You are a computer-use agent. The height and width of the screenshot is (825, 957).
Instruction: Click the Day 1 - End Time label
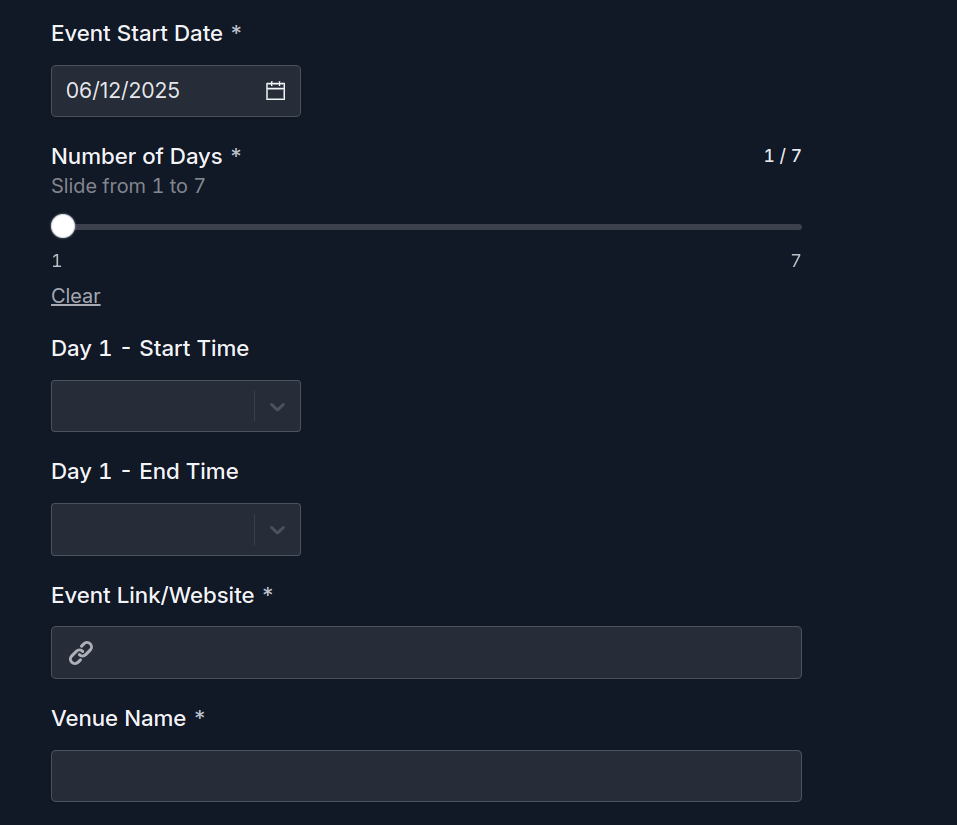click(145, 471)
